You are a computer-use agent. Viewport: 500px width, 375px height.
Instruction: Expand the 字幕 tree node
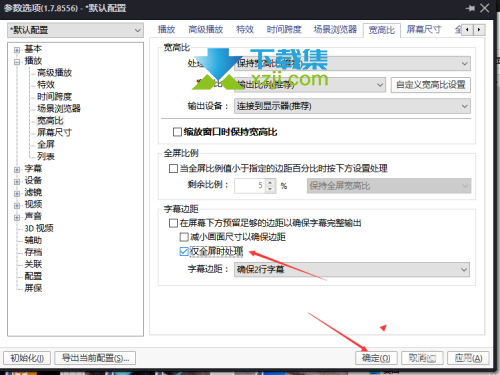click(17, 170)
